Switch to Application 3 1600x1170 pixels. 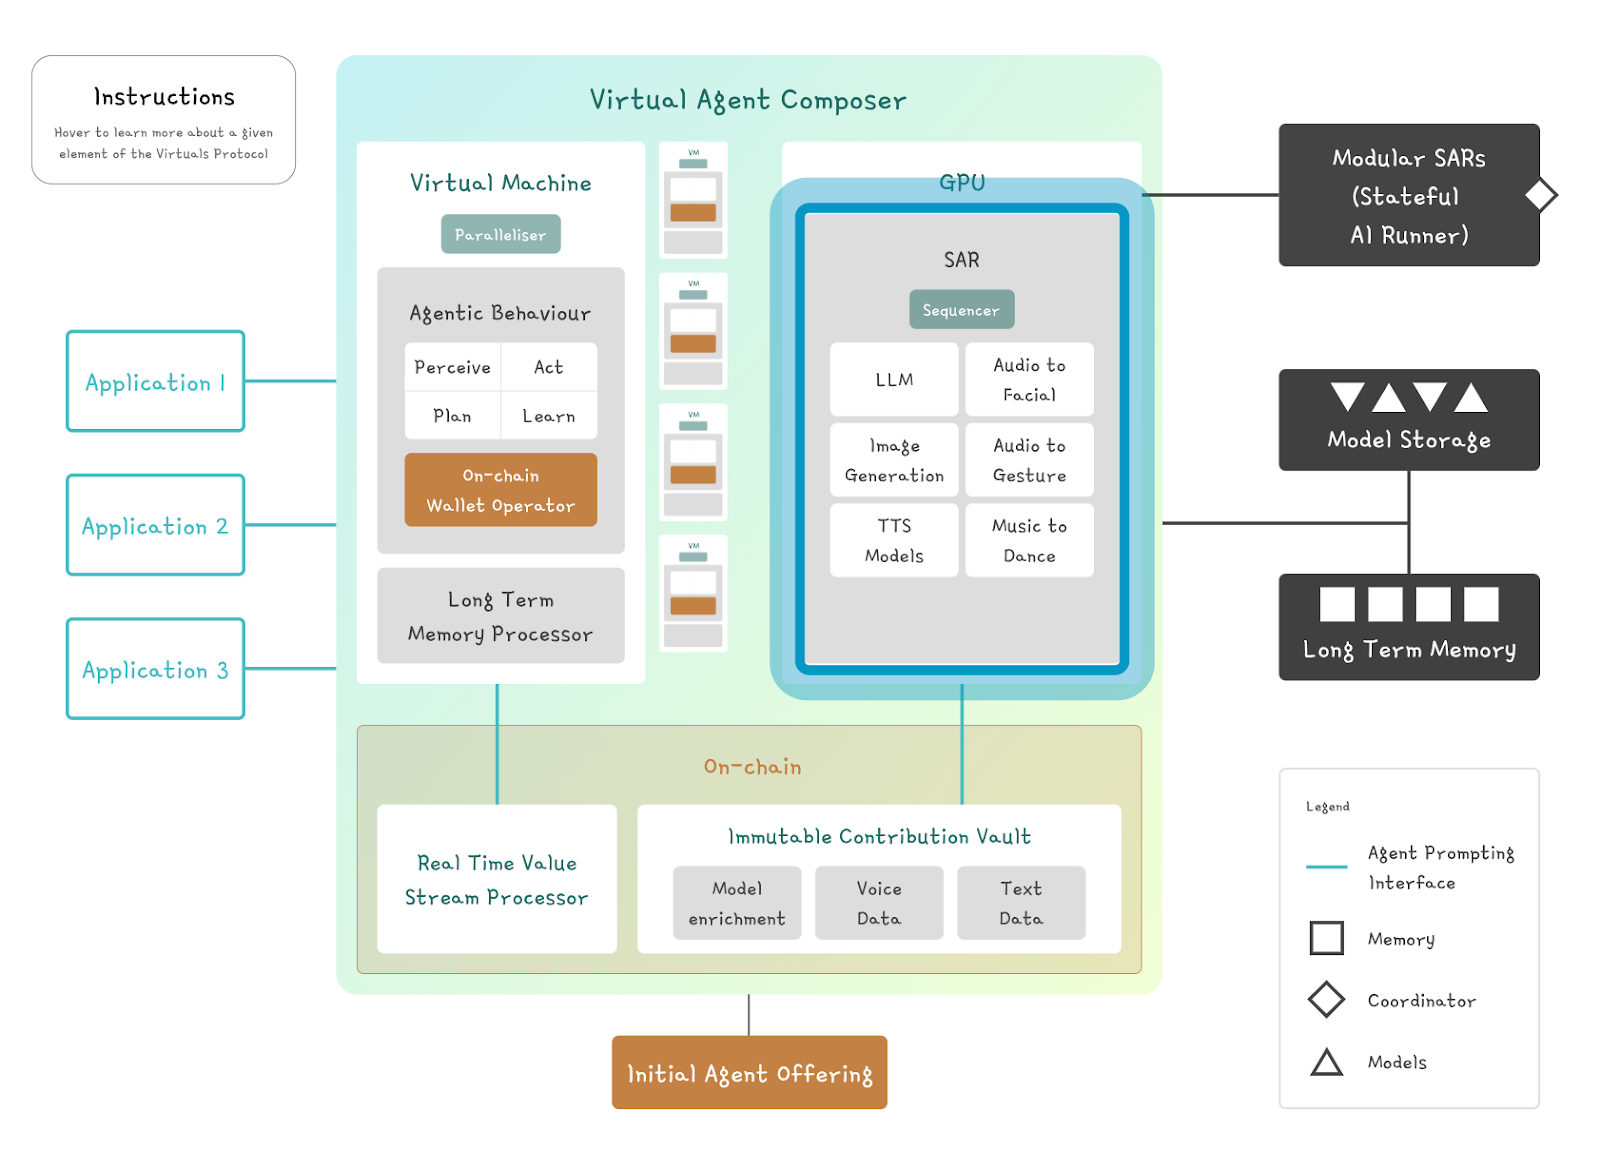[155, 669]
